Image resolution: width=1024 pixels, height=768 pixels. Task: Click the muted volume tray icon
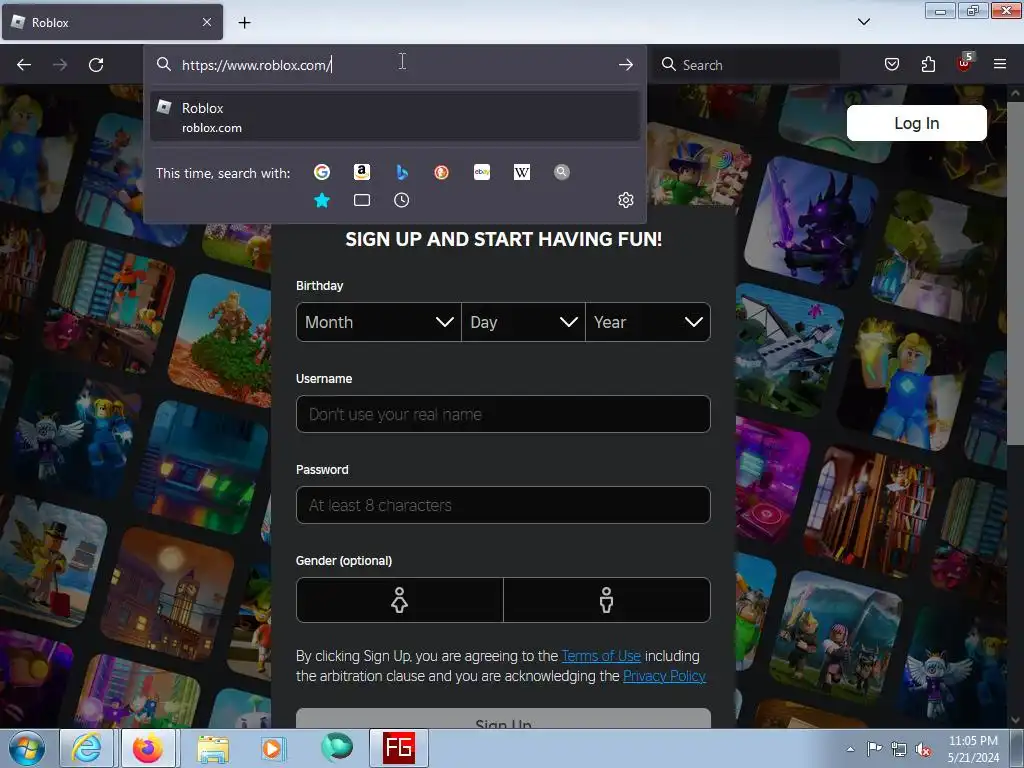click(x=923, y=749)
